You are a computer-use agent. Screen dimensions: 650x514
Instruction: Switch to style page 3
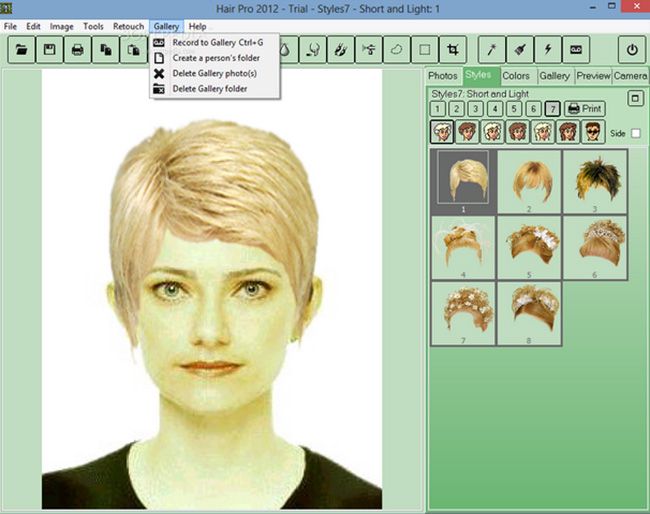(475, 109)
